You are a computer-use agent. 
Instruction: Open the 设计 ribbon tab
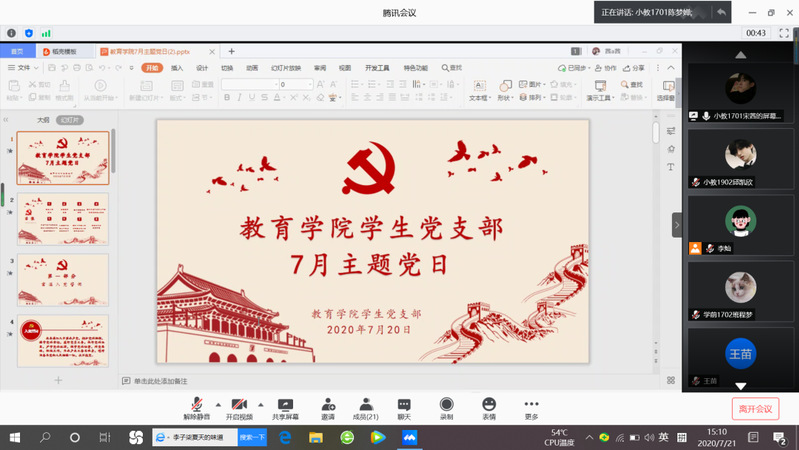202,68
